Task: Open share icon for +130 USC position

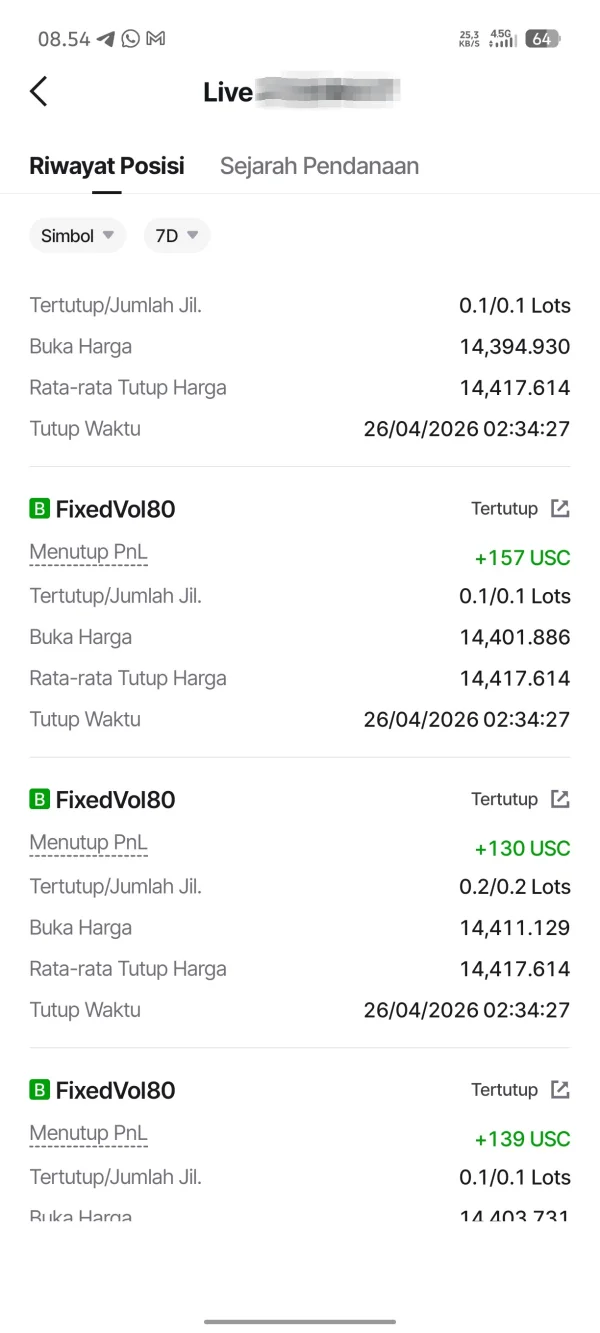Action: 560,799
